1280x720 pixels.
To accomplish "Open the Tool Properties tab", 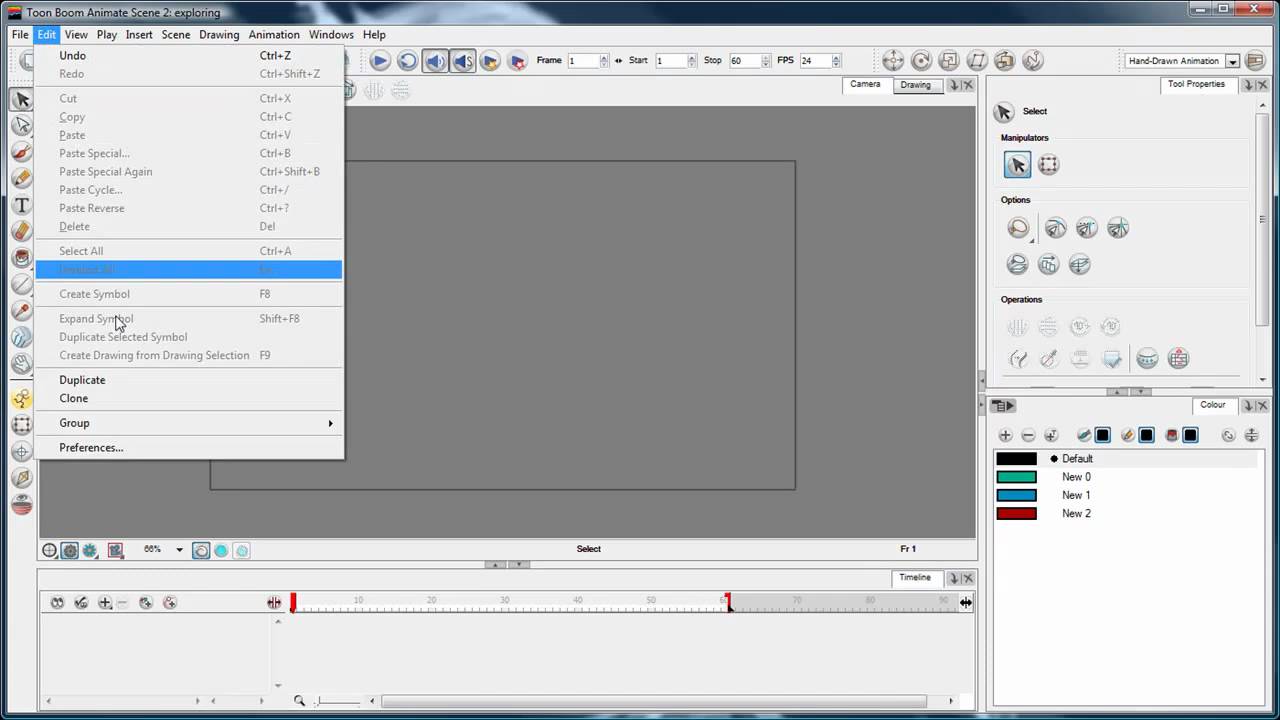I will tap(1196, 84).
